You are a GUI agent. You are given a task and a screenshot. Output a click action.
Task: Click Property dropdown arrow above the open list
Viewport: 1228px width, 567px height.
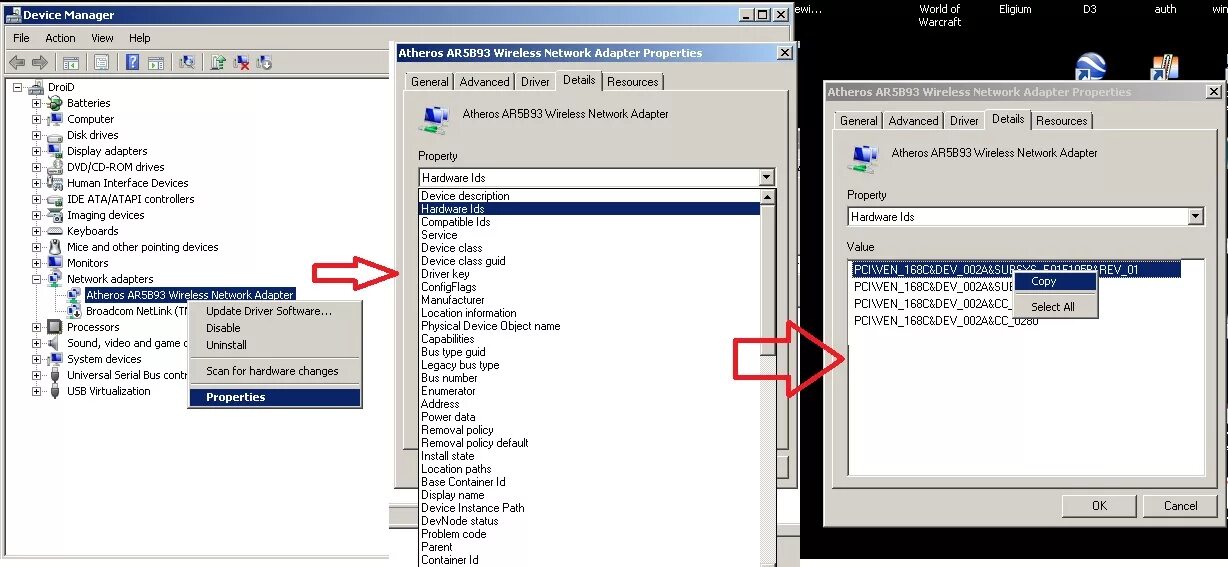point(766,178)
